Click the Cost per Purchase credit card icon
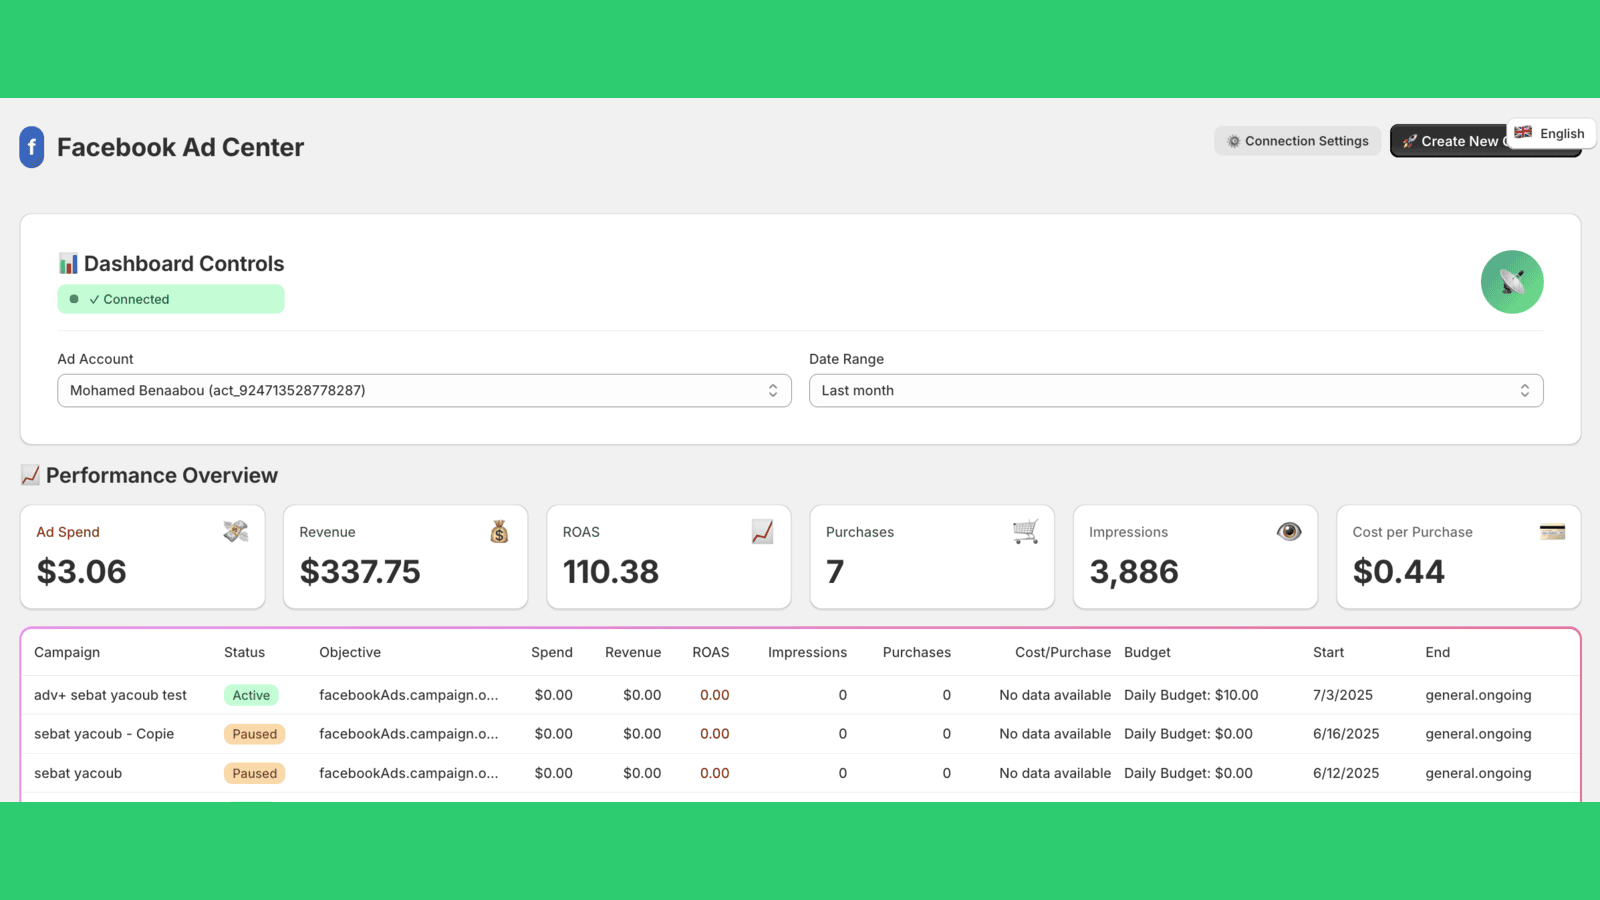The width and height of the screenshot is (1600, 900). [1552, 532]
